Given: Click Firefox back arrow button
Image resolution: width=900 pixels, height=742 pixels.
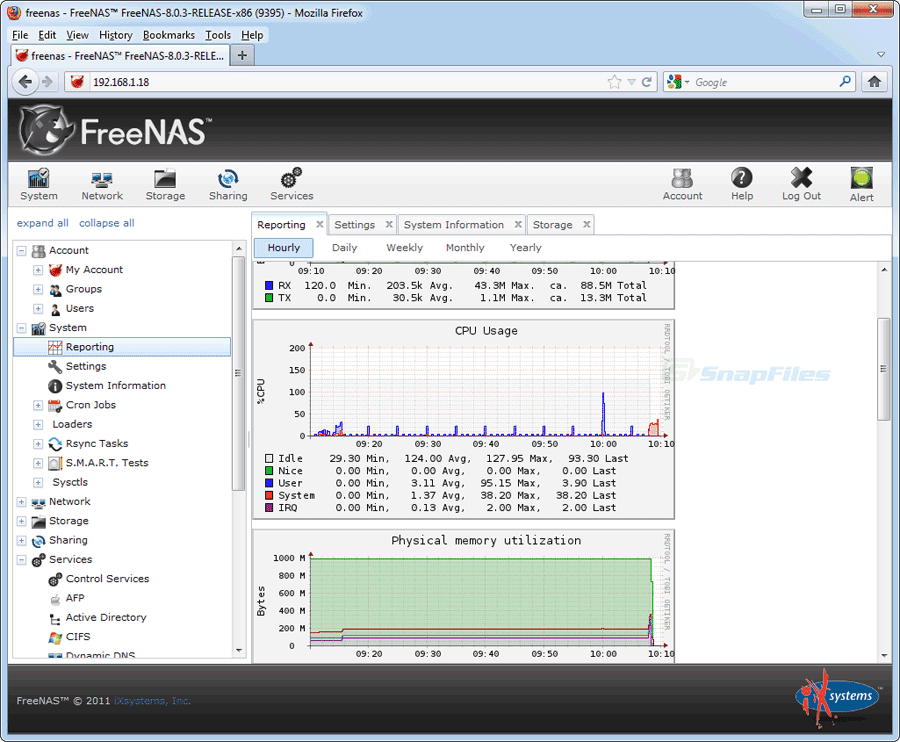Looking at the screenshot, I should coord(25,82).
